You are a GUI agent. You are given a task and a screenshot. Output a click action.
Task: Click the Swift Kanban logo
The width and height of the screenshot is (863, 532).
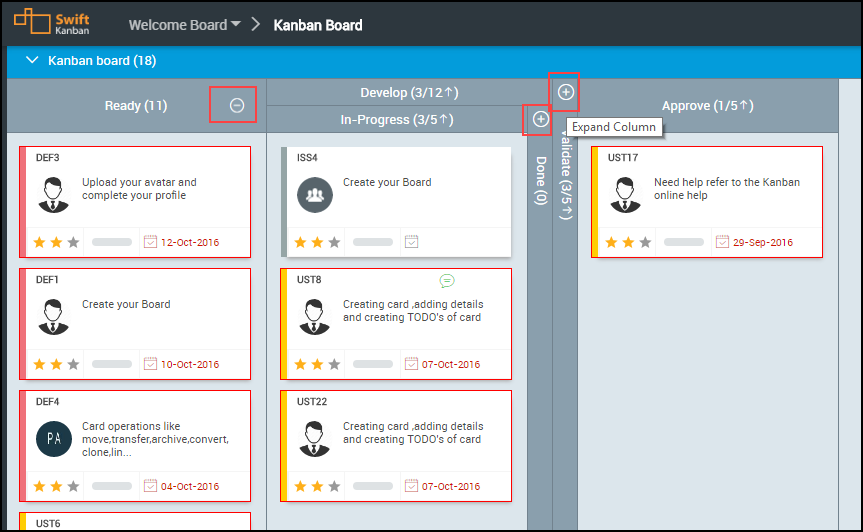point(51,22)
